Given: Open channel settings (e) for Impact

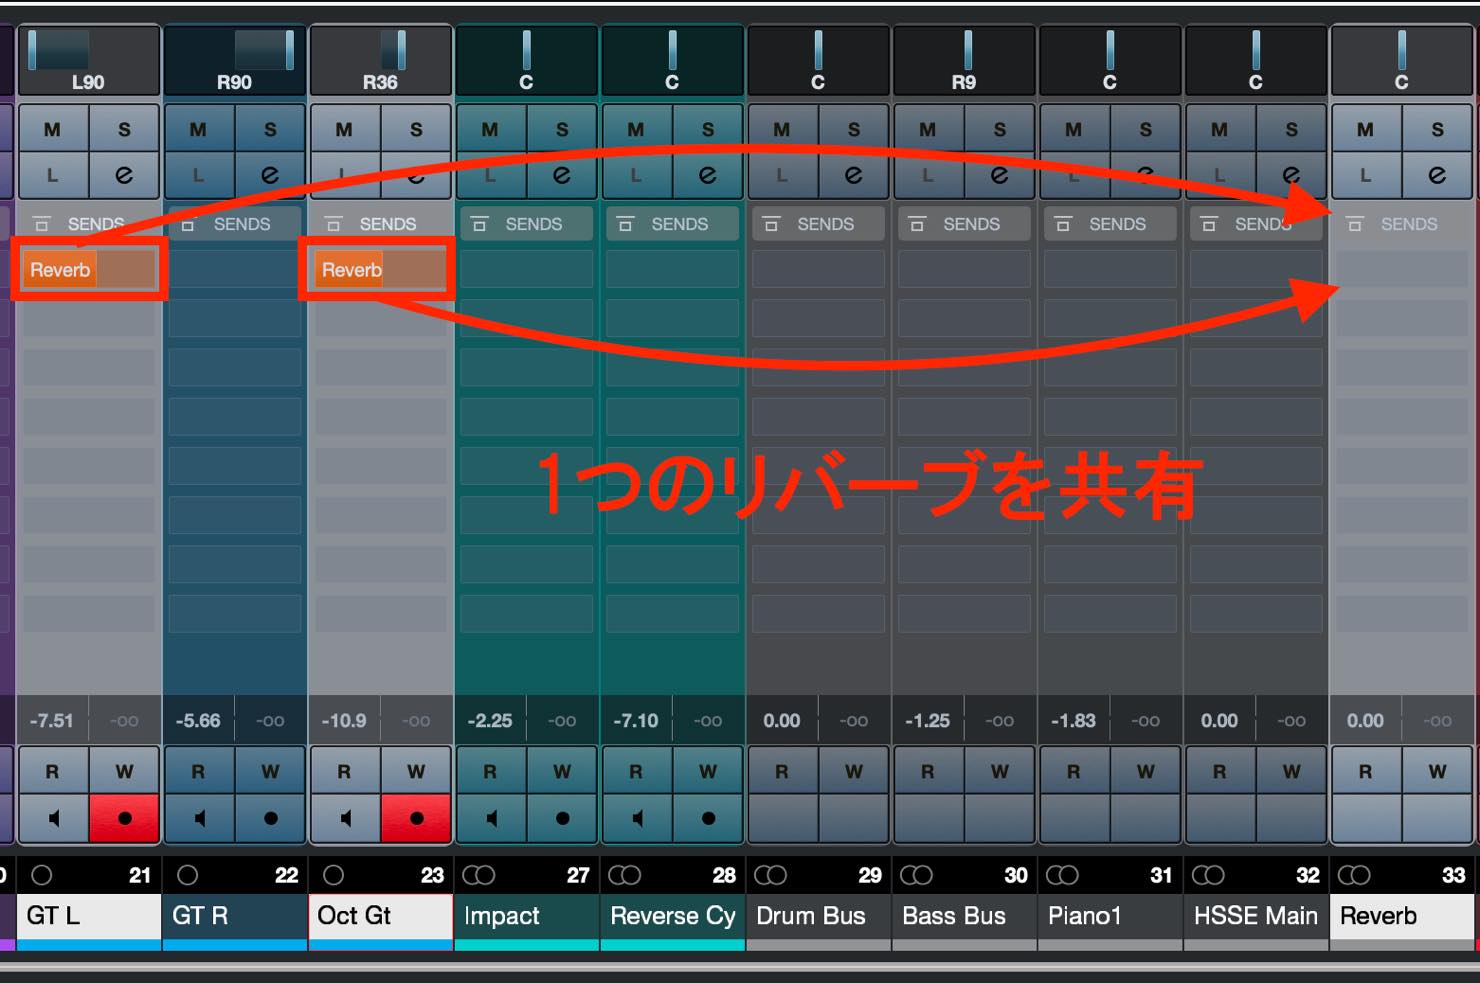Looking at the screenshot, I should tap(562, 175).
